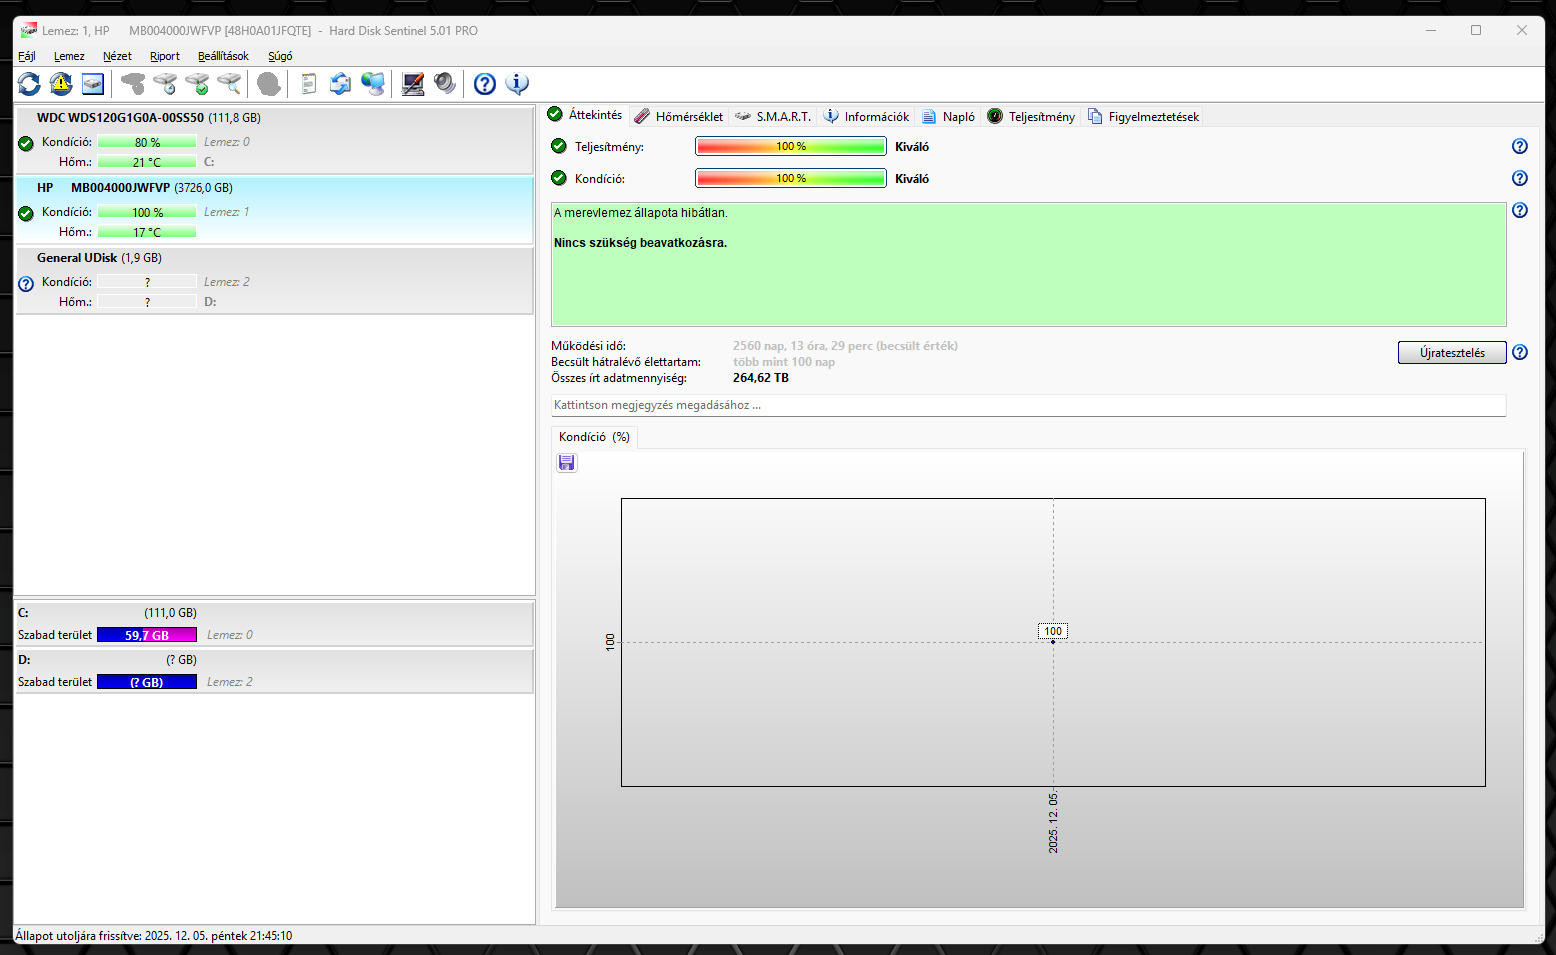1556x955 pixels.
Task: Click the help icon beside Teljesítmény bar
Action: tap(1520, 146)
